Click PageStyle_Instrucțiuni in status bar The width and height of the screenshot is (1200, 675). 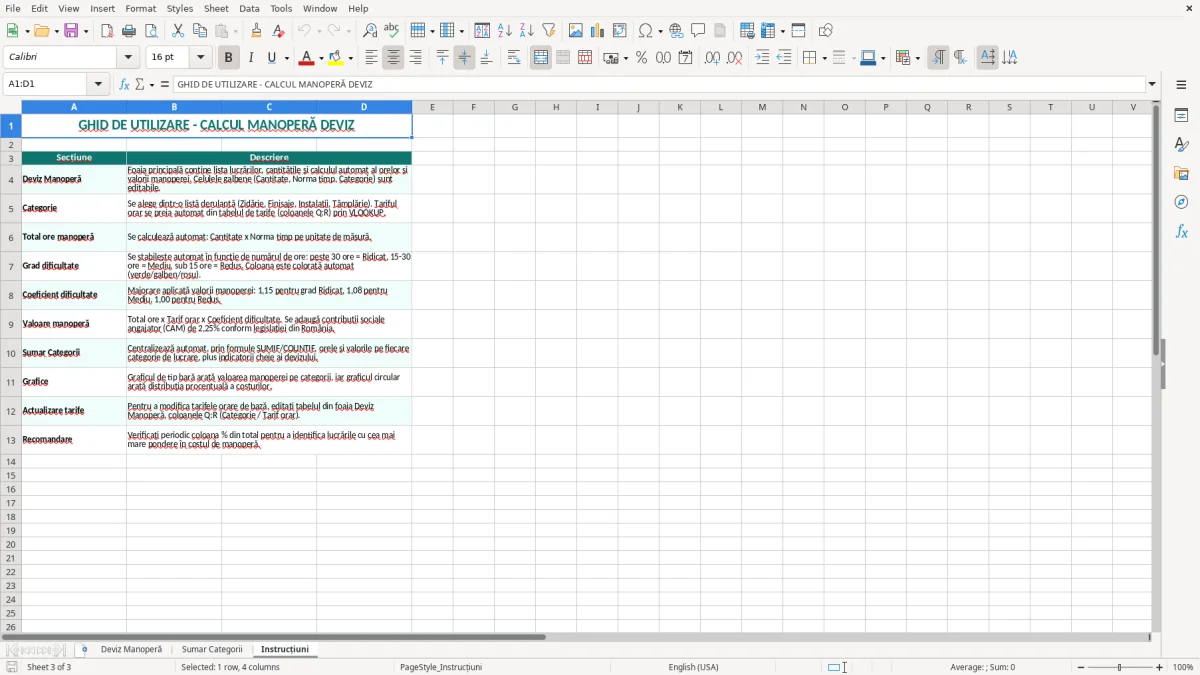coord(441,667)
